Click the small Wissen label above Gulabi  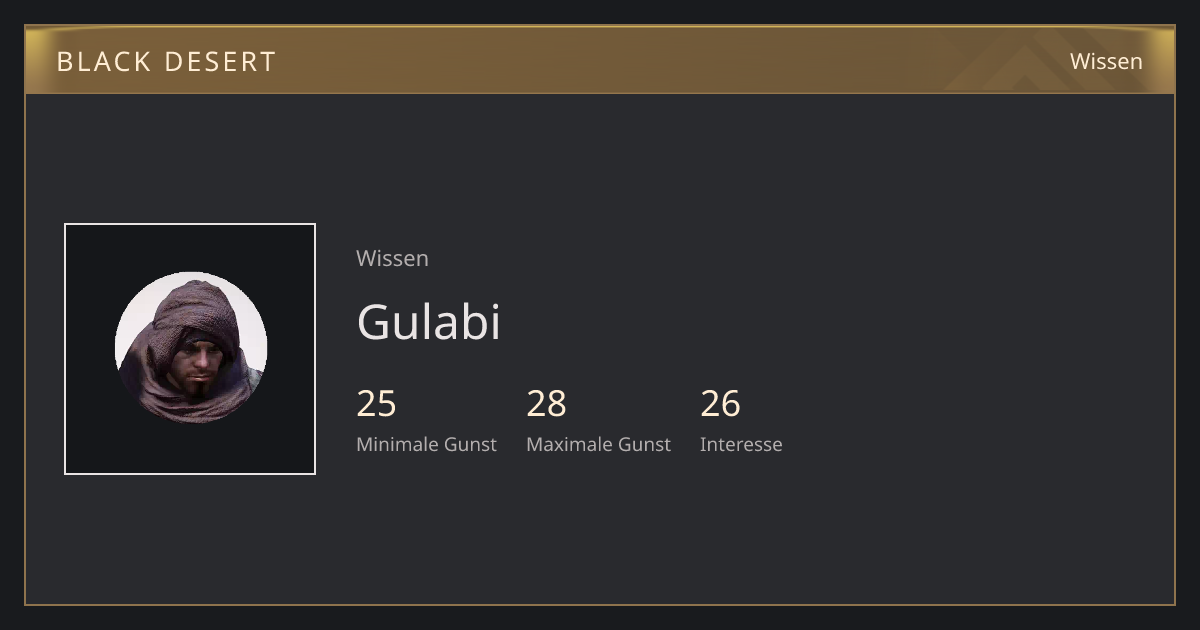pyautogui.click(x=392, y=258)
